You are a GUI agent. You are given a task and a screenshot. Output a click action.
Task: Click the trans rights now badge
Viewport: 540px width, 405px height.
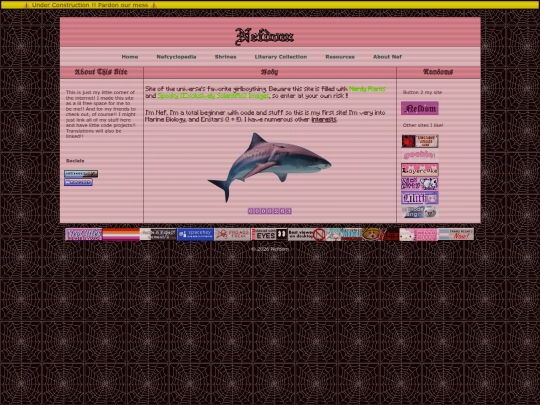click(456, 234)
